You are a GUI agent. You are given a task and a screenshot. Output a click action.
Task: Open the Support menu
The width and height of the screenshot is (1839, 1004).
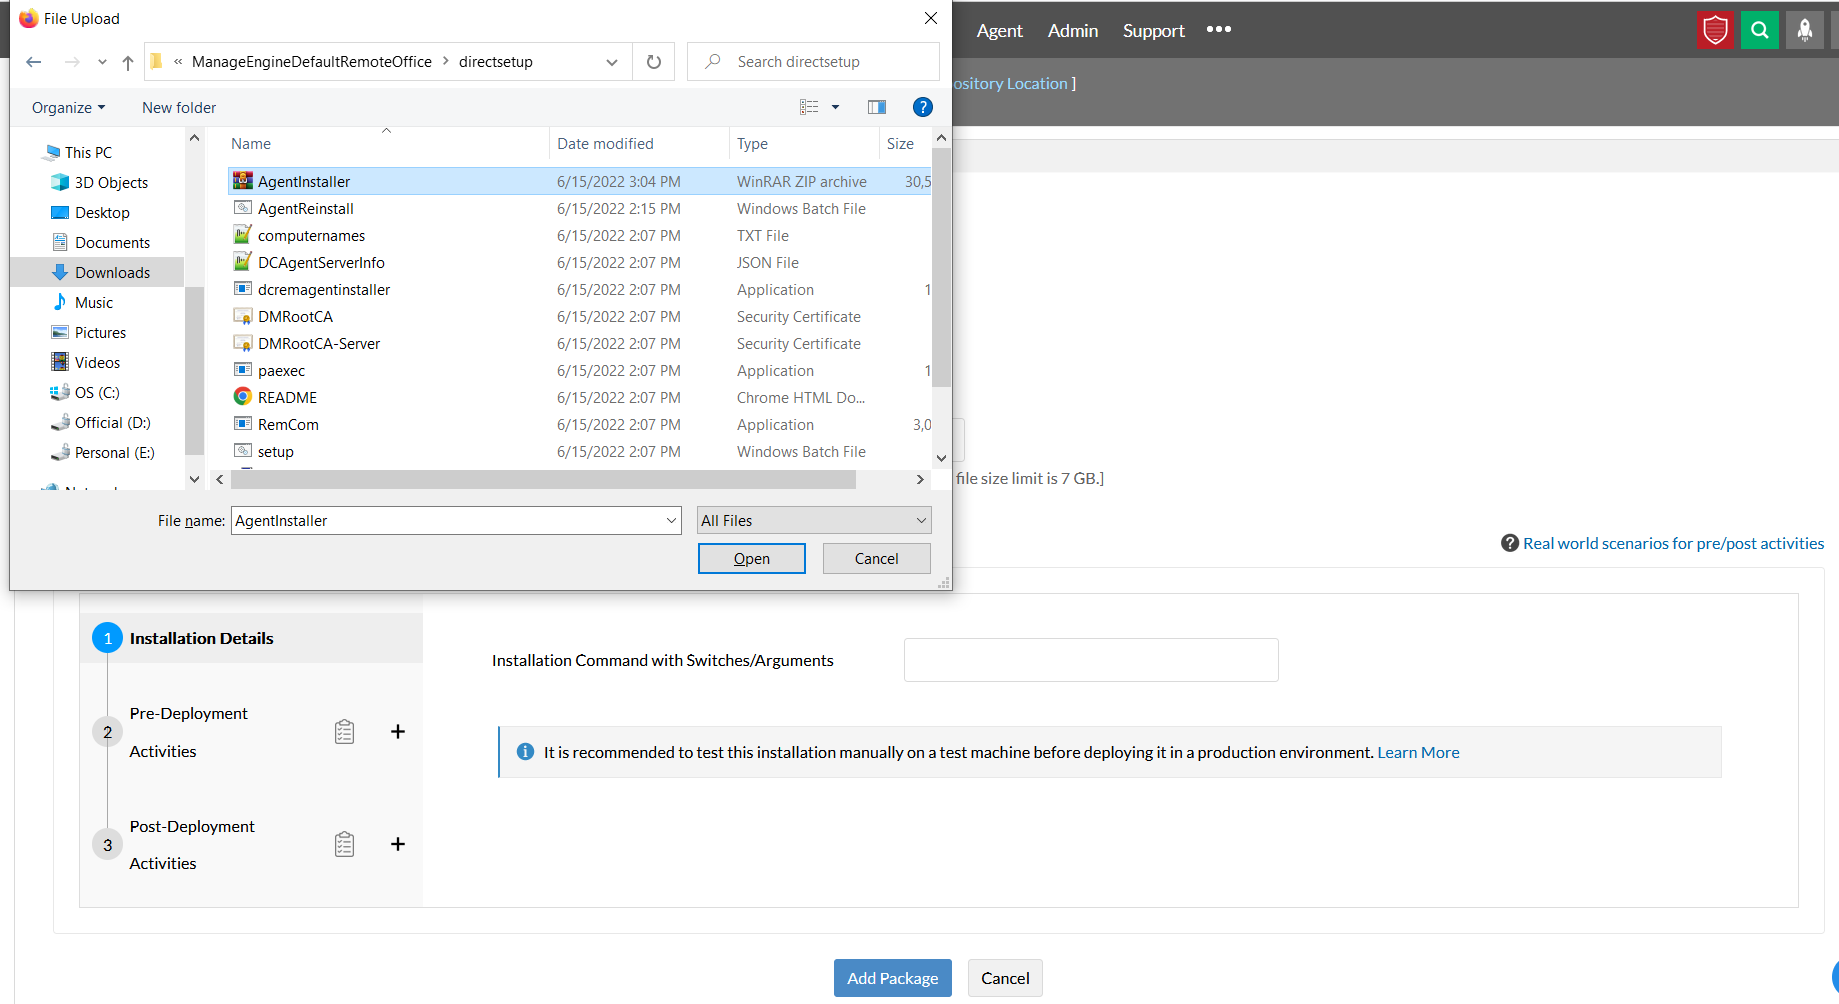[1154, 31]
